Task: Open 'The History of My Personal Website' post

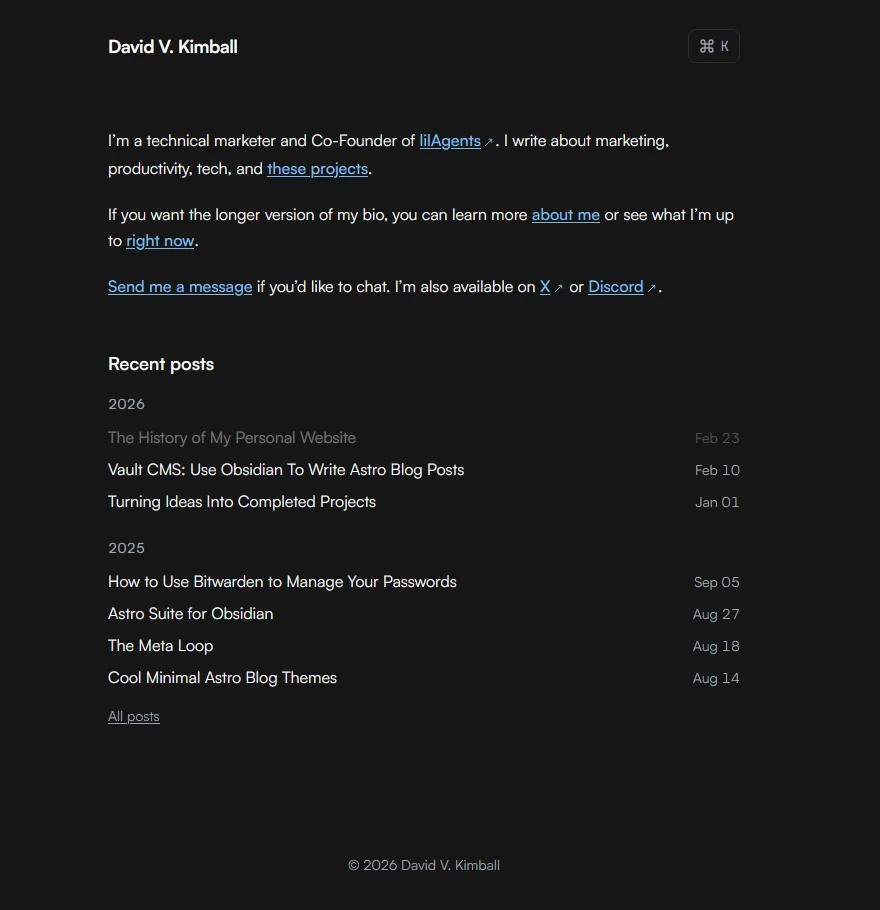Action: click(232, 437)
